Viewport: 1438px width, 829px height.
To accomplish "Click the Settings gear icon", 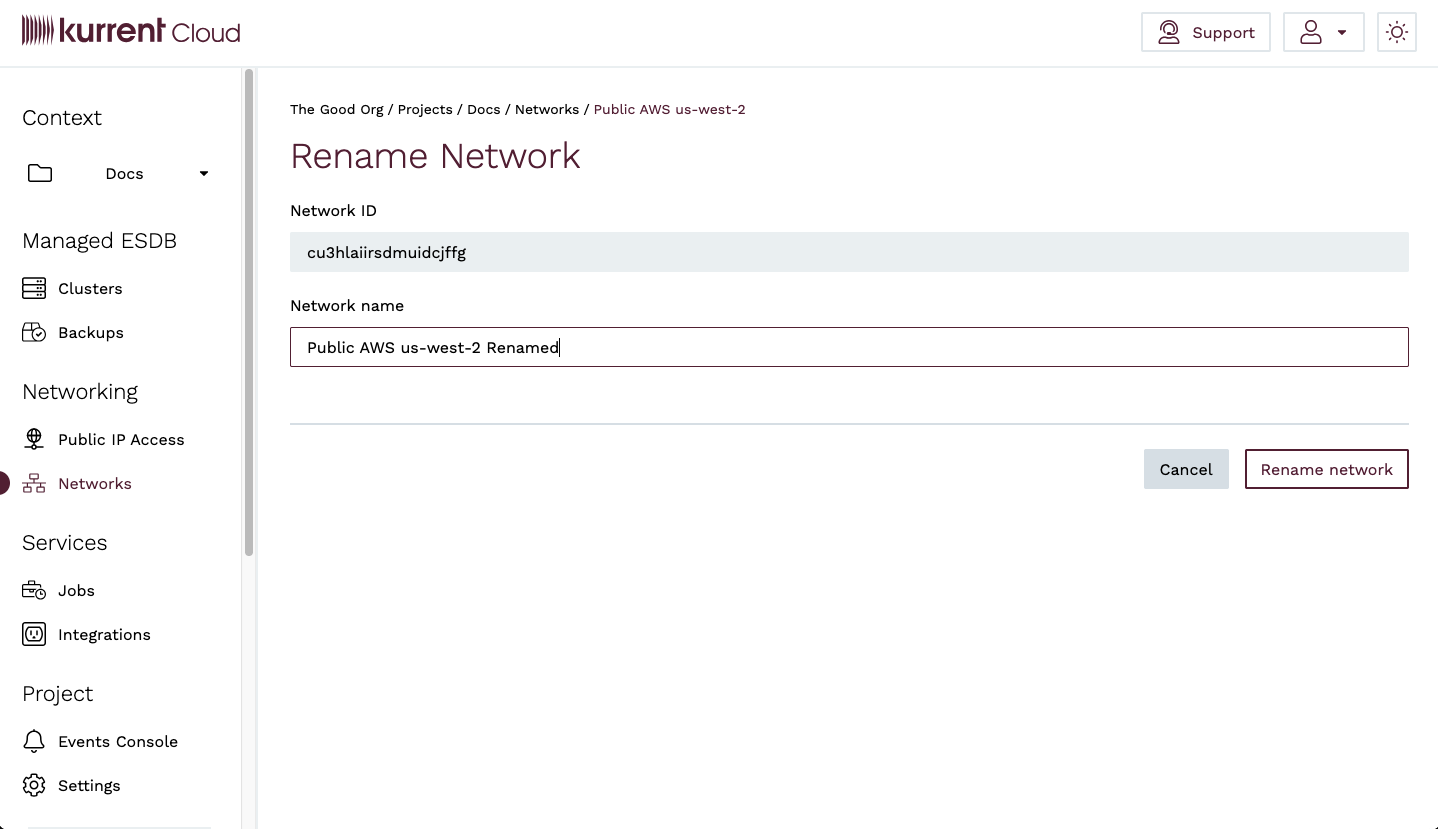I will (x=34, y=785).
